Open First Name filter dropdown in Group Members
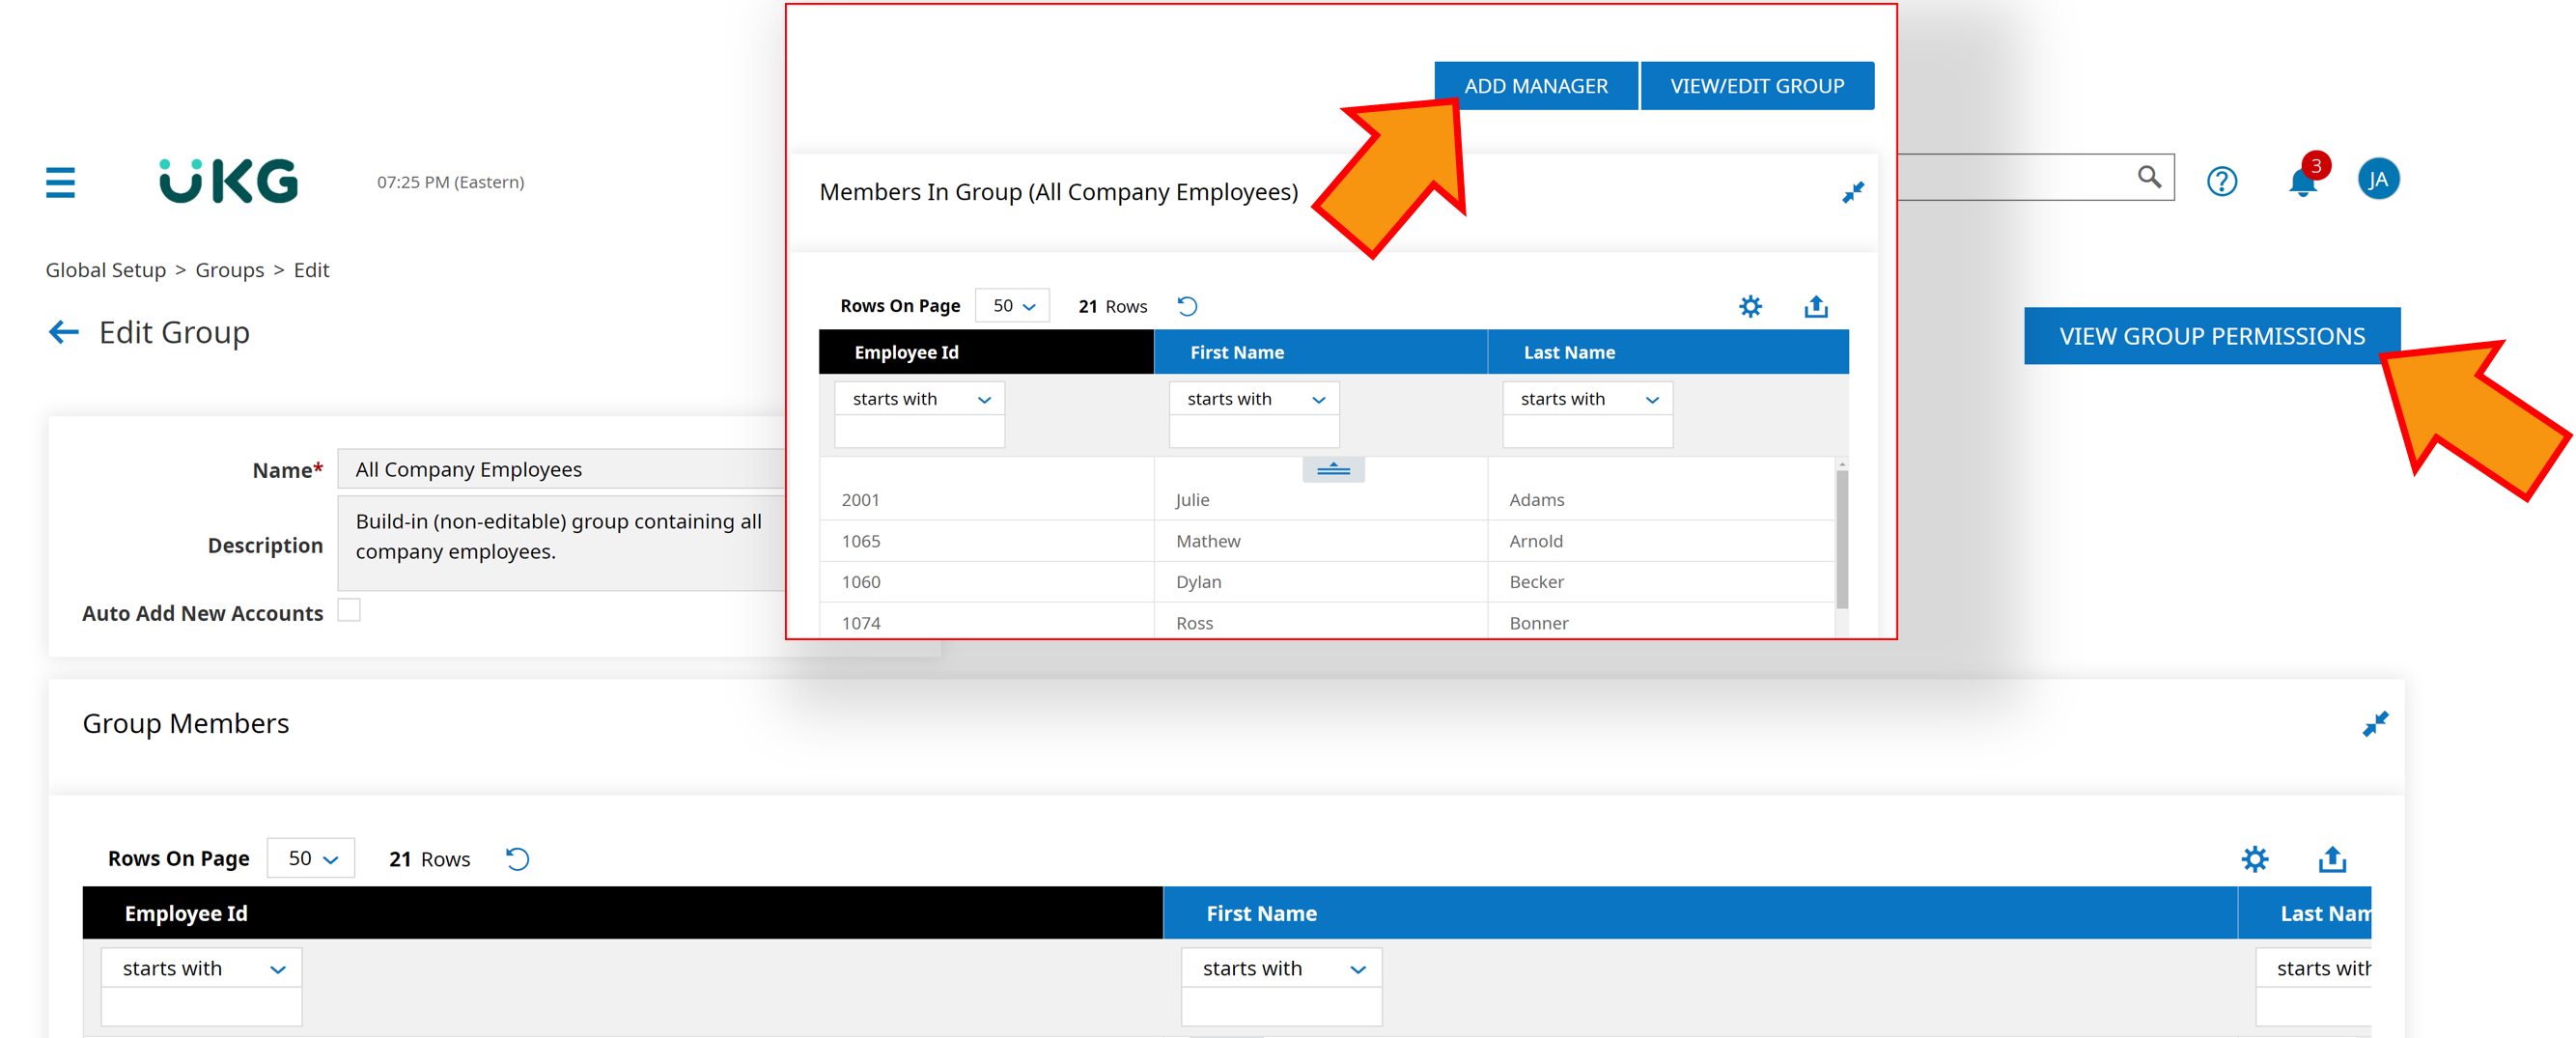This screenshot has height=1038, width=2576. [x=1281, y=968]
